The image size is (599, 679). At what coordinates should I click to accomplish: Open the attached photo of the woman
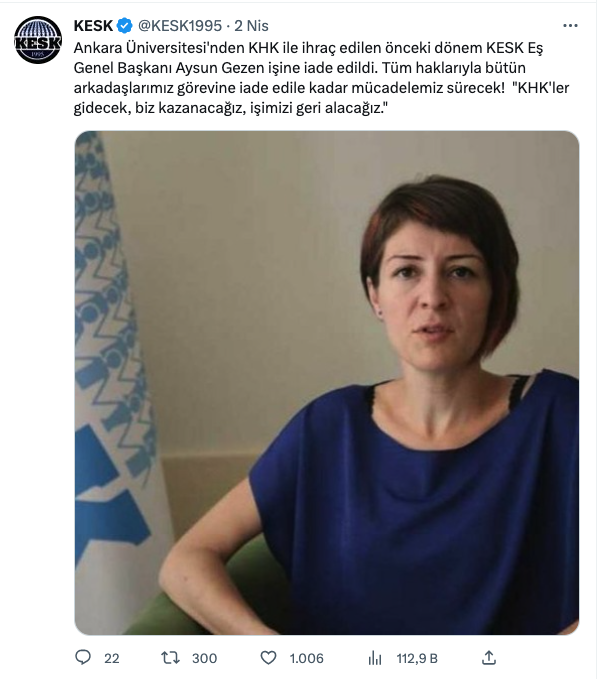point(327,383)
